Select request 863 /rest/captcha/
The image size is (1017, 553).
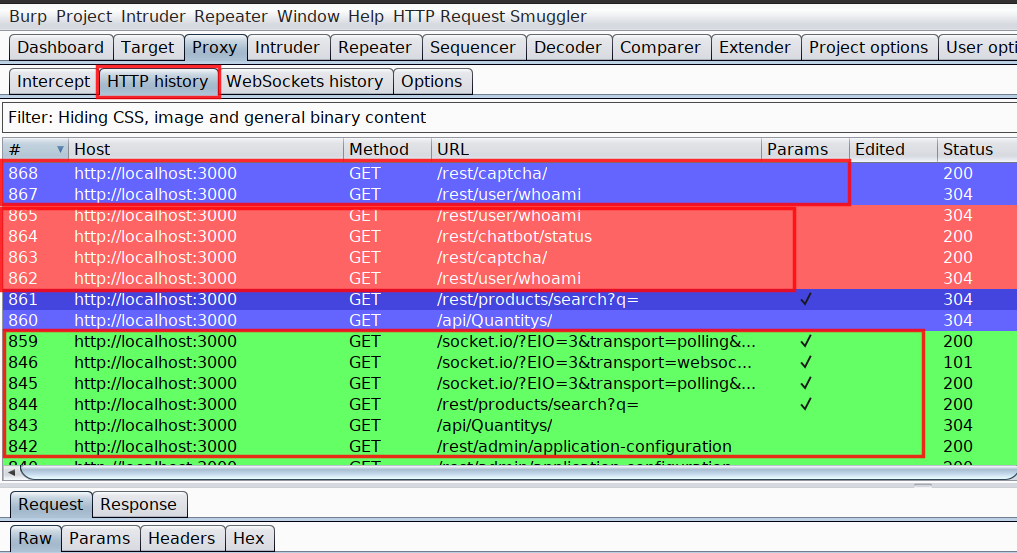pos(509,257)
